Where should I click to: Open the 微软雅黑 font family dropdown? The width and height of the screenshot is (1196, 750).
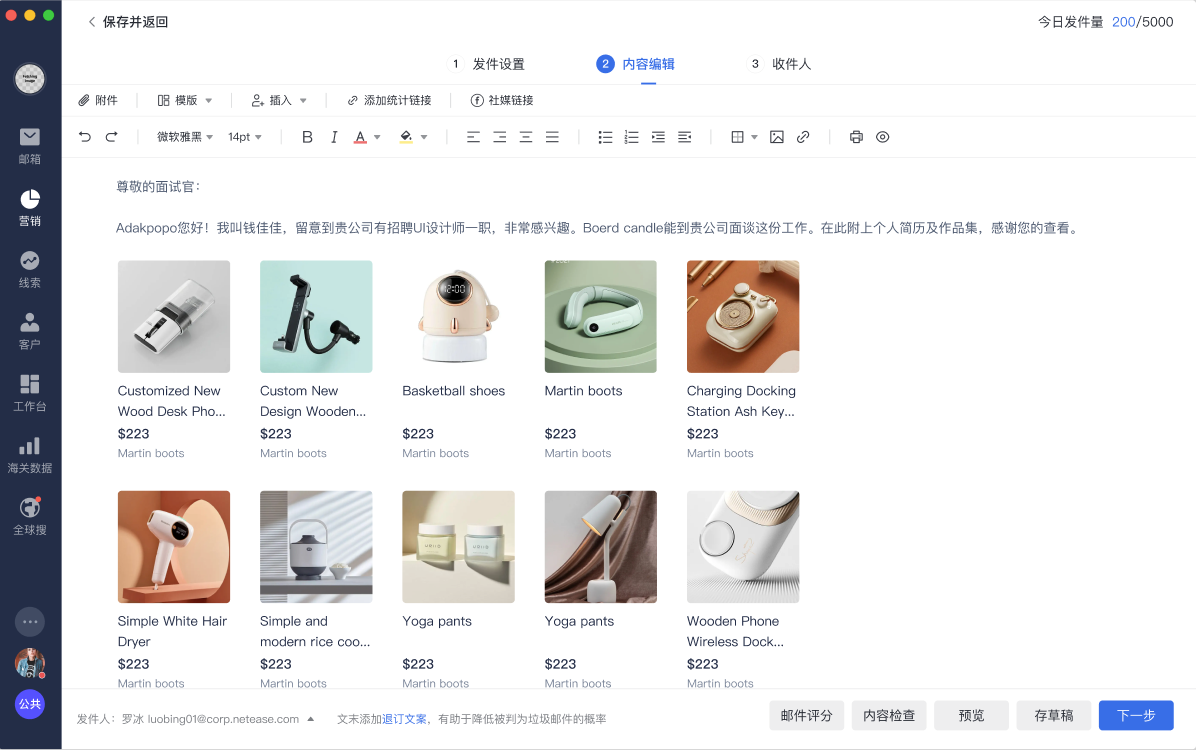coord(185,136)
